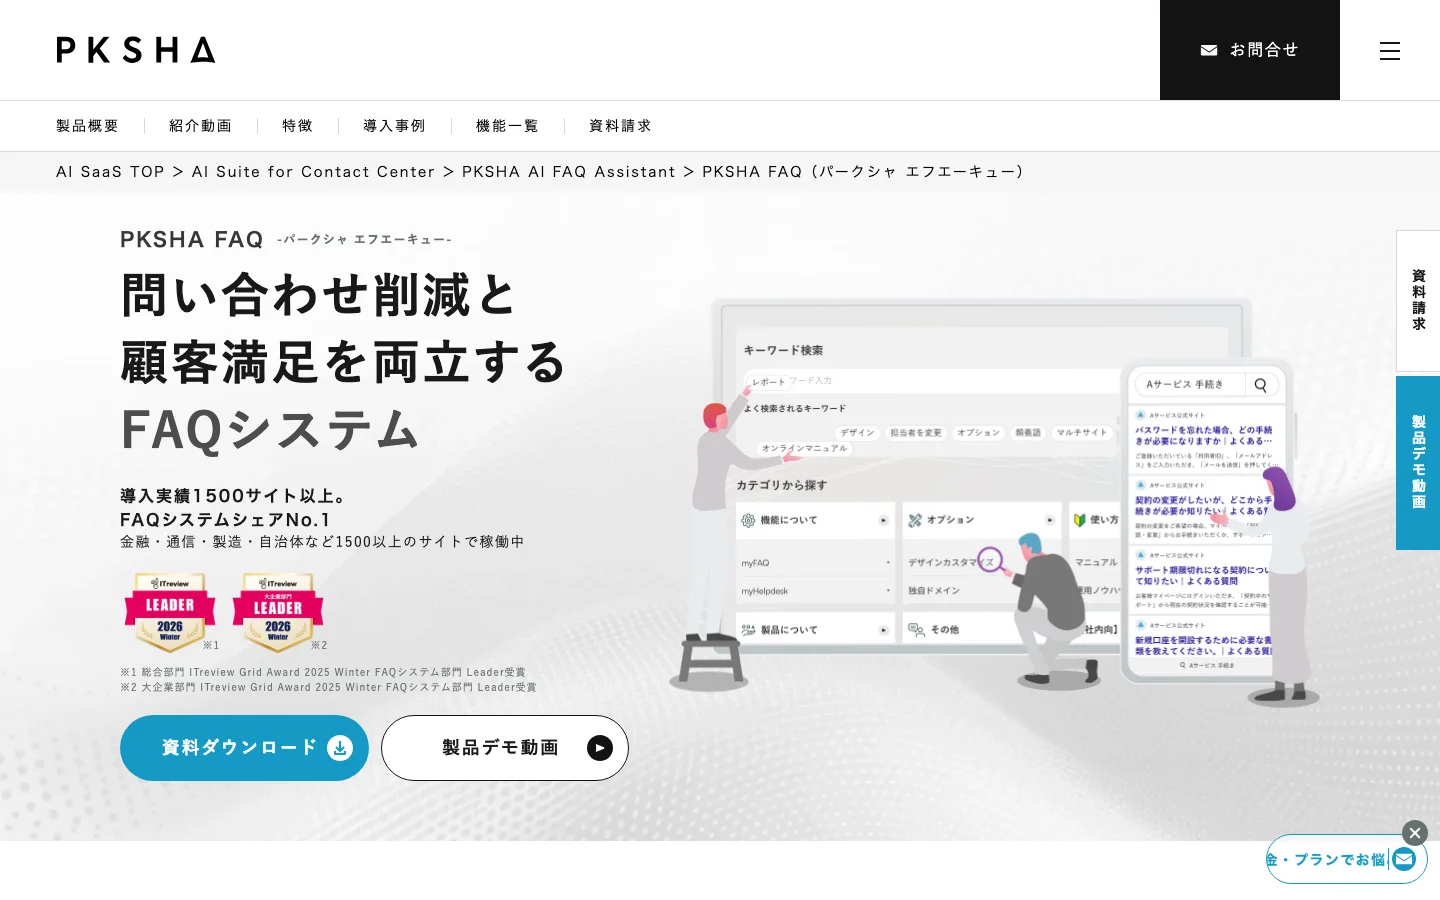
Task: Click mail icon in floating chat bubble
Action: click(x=1404, y=859)
